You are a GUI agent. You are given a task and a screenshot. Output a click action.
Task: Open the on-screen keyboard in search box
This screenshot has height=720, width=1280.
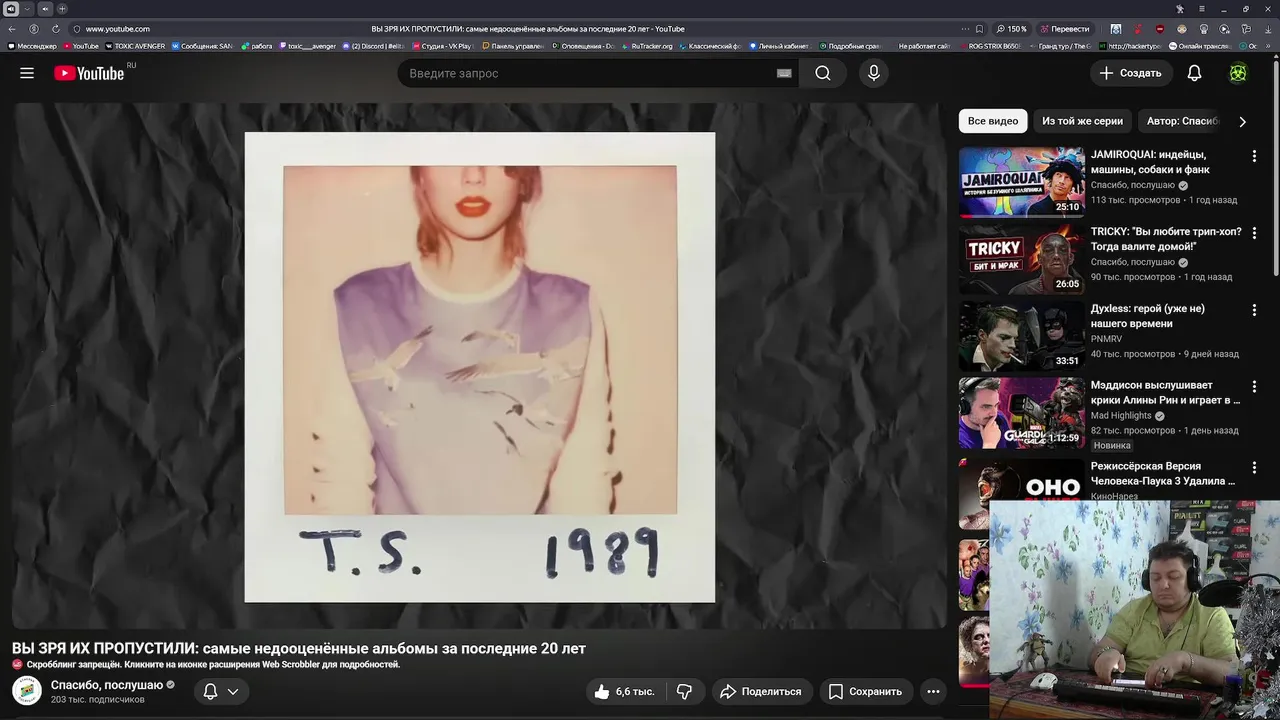(x=784, y=73)
